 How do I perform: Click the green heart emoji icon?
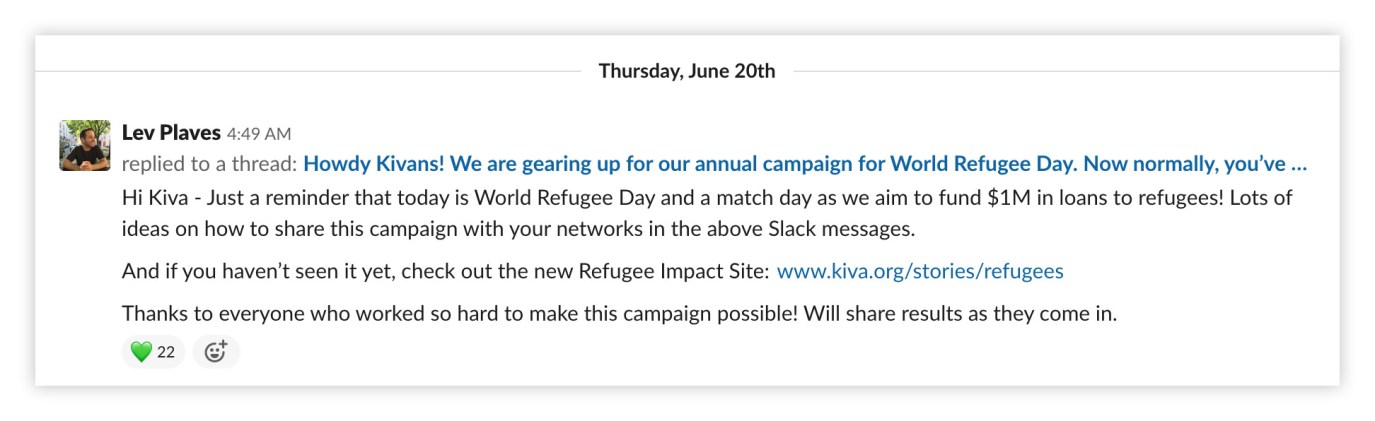141,352
